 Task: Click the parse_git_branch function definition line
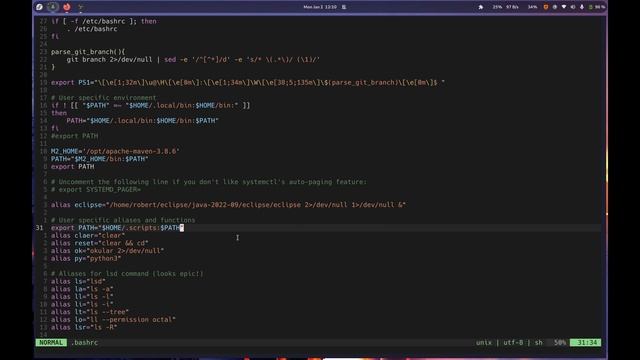(x=88, y=52)
